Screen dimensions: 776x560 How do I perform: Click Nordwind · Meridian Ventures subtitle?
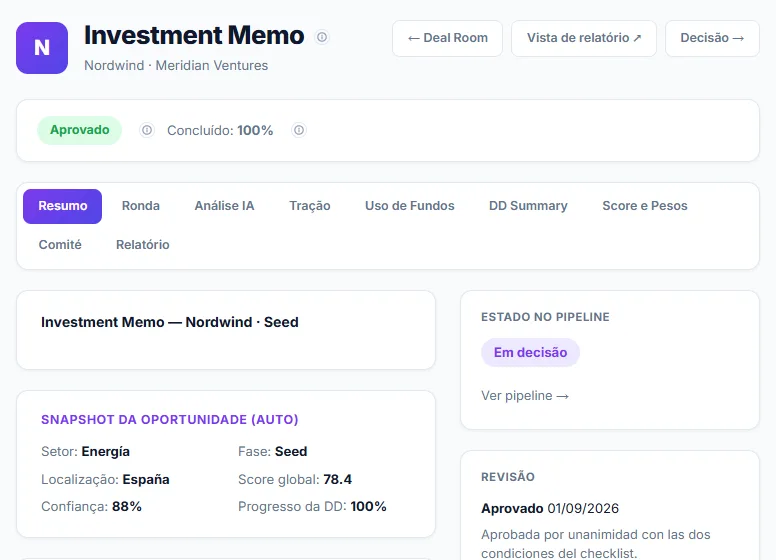coord(176,65)
